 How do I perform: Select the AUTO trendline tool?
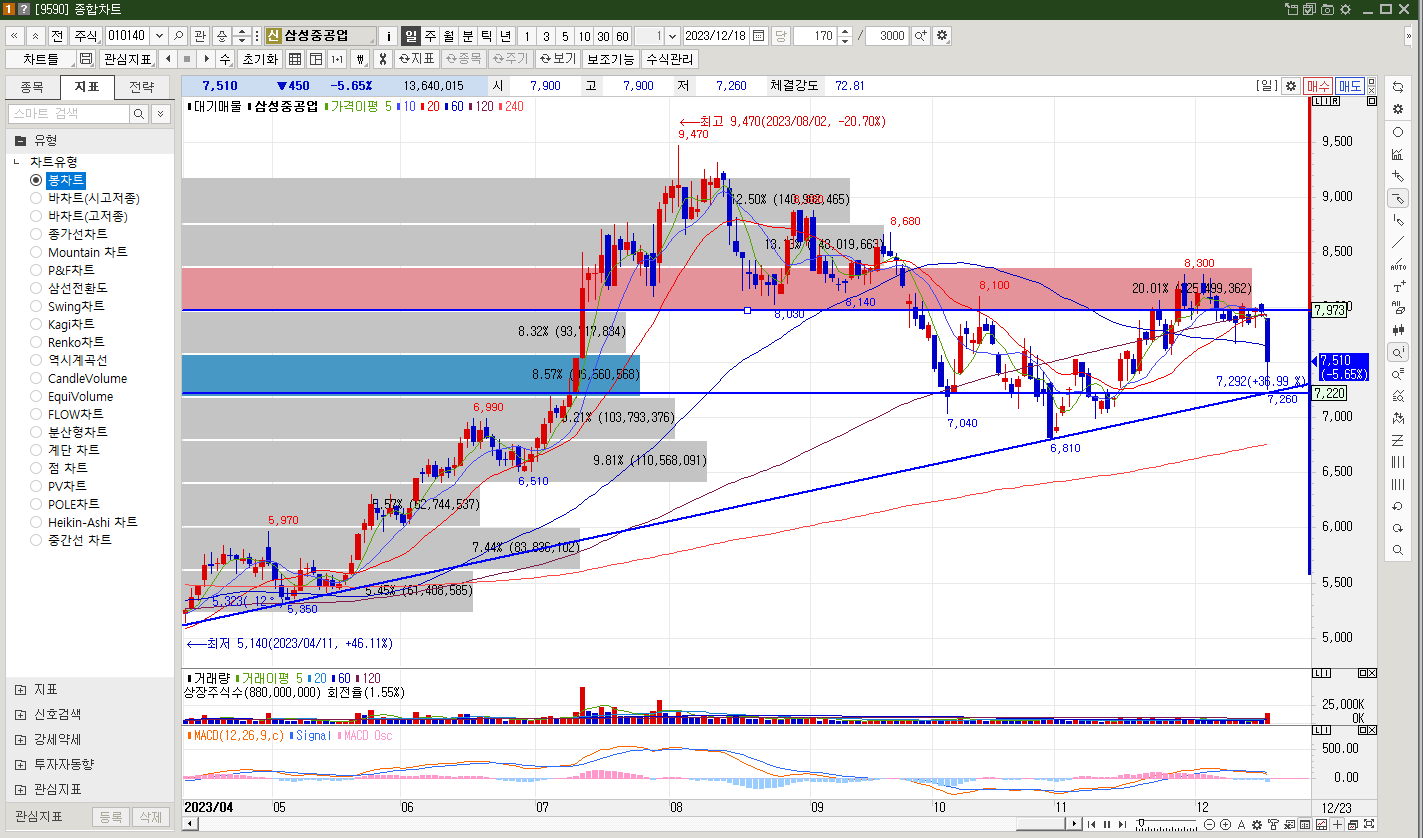pyautogui.click(x=1398, y=264)
